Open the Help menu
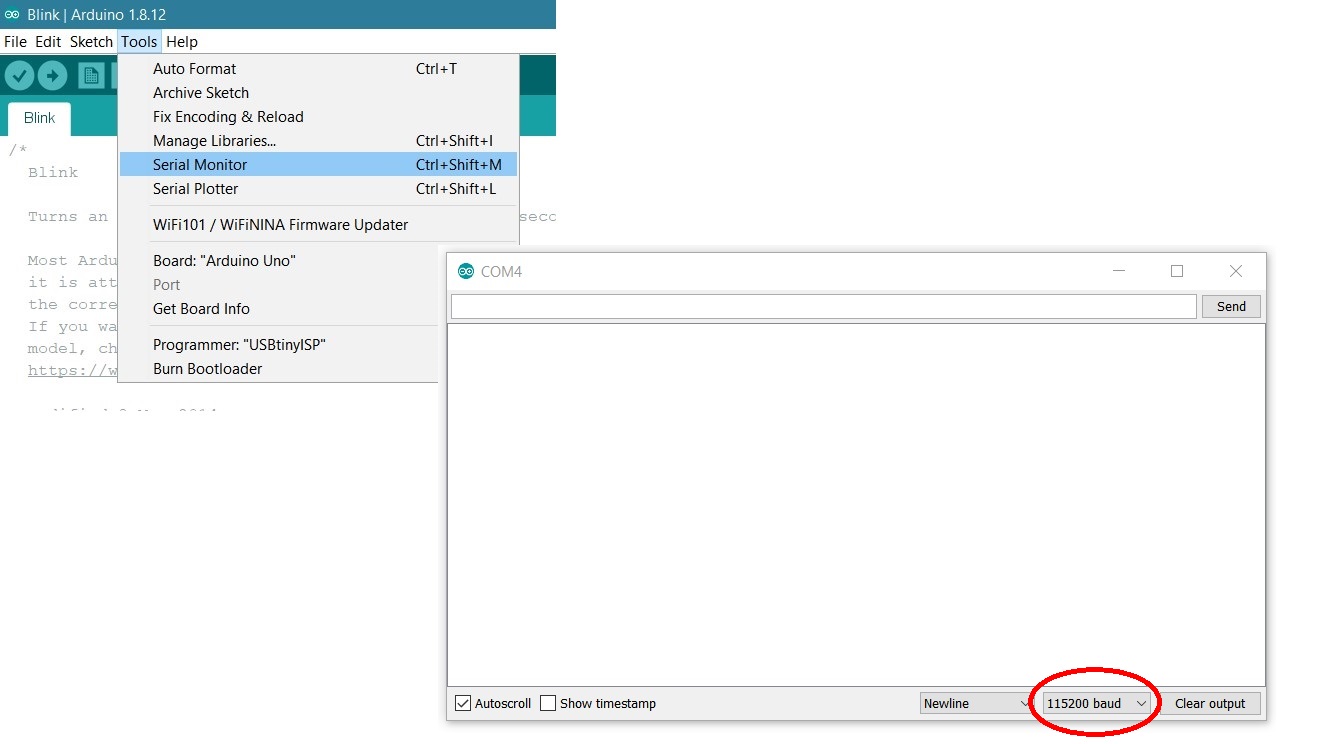Screen dimensions: 1323x744 [x=182, y=42]
